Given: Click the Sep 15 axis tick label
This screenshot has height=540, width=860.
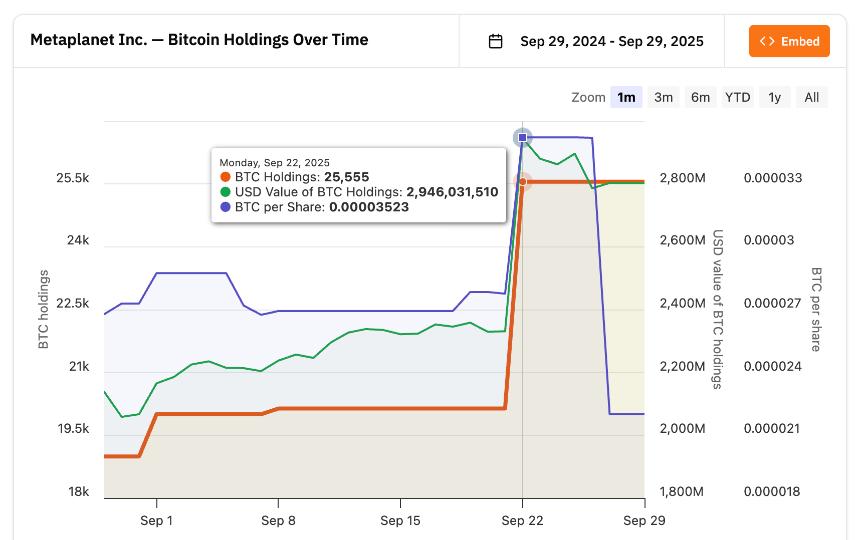Looking at the screenshot, I should pos(400,521).
